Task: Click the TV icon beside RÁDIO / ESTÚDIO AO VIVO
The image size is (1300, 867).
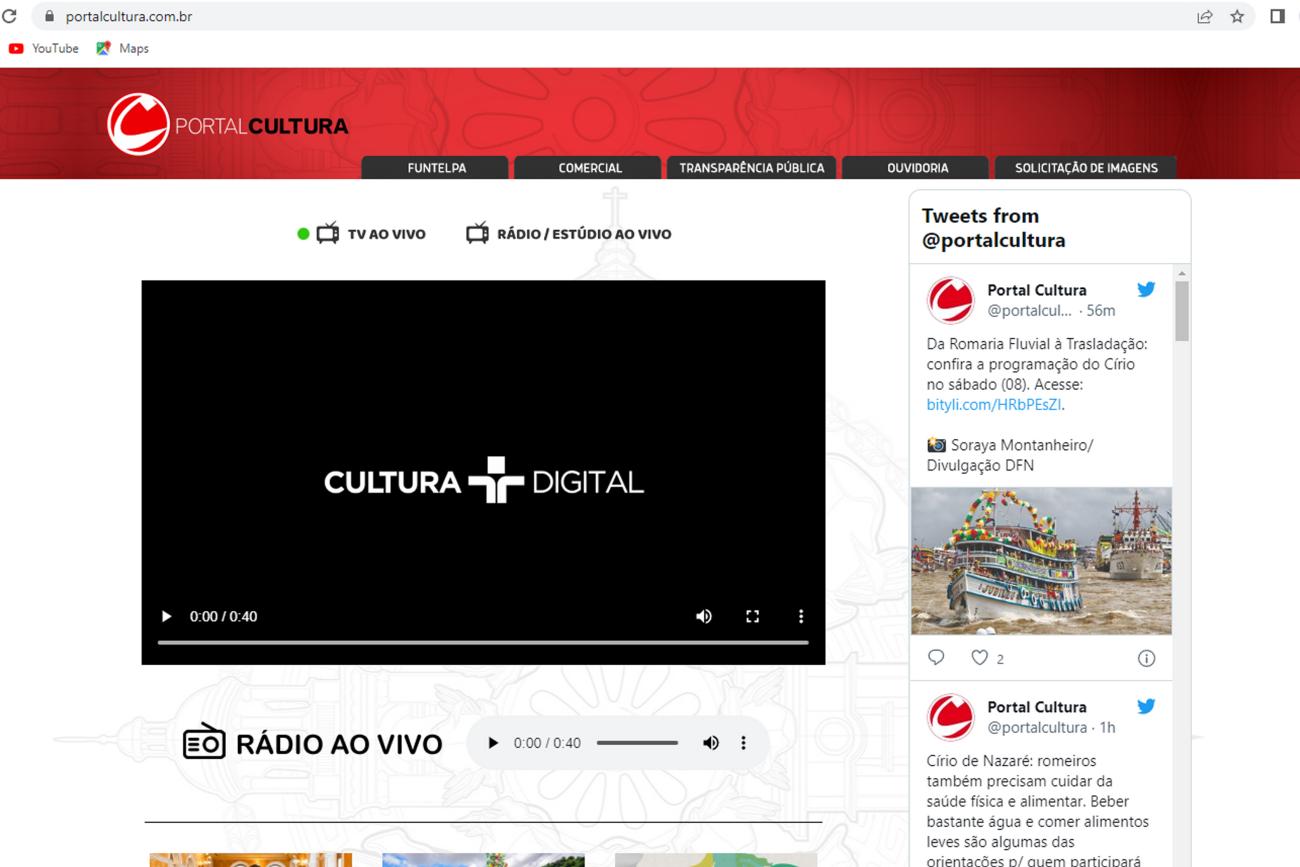Action: (478, 234)
